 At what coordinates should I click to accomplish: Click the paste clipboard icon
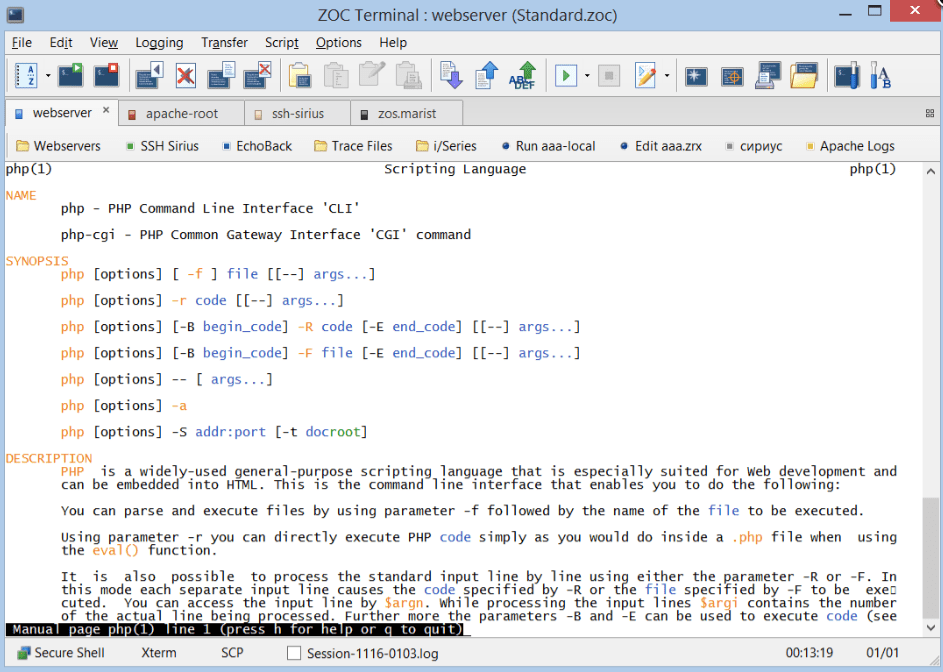coord(300,76)
